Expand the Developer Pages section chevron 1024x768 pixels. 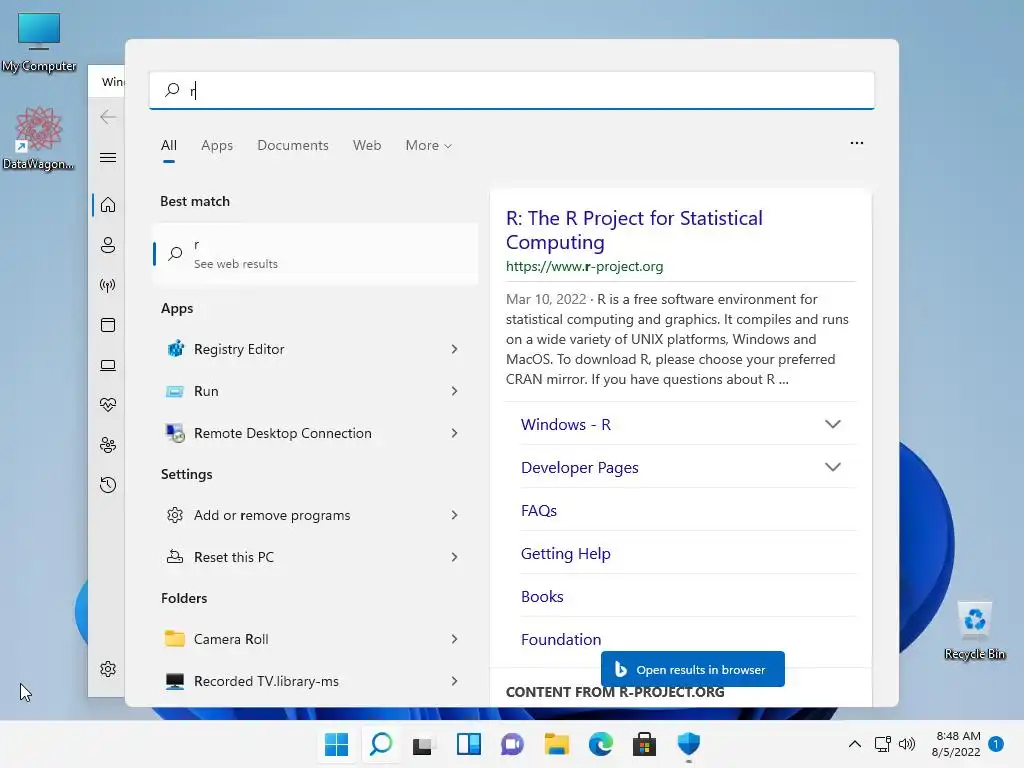833,468
